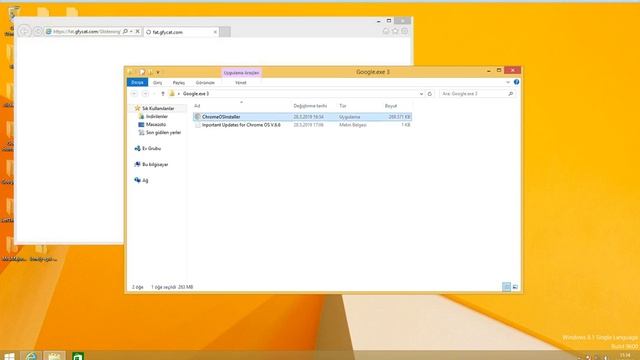Open İndirilenler in the navigation pane
This screenshot has width=640, height=360.
pyautogui.click(x=157, y=117)
